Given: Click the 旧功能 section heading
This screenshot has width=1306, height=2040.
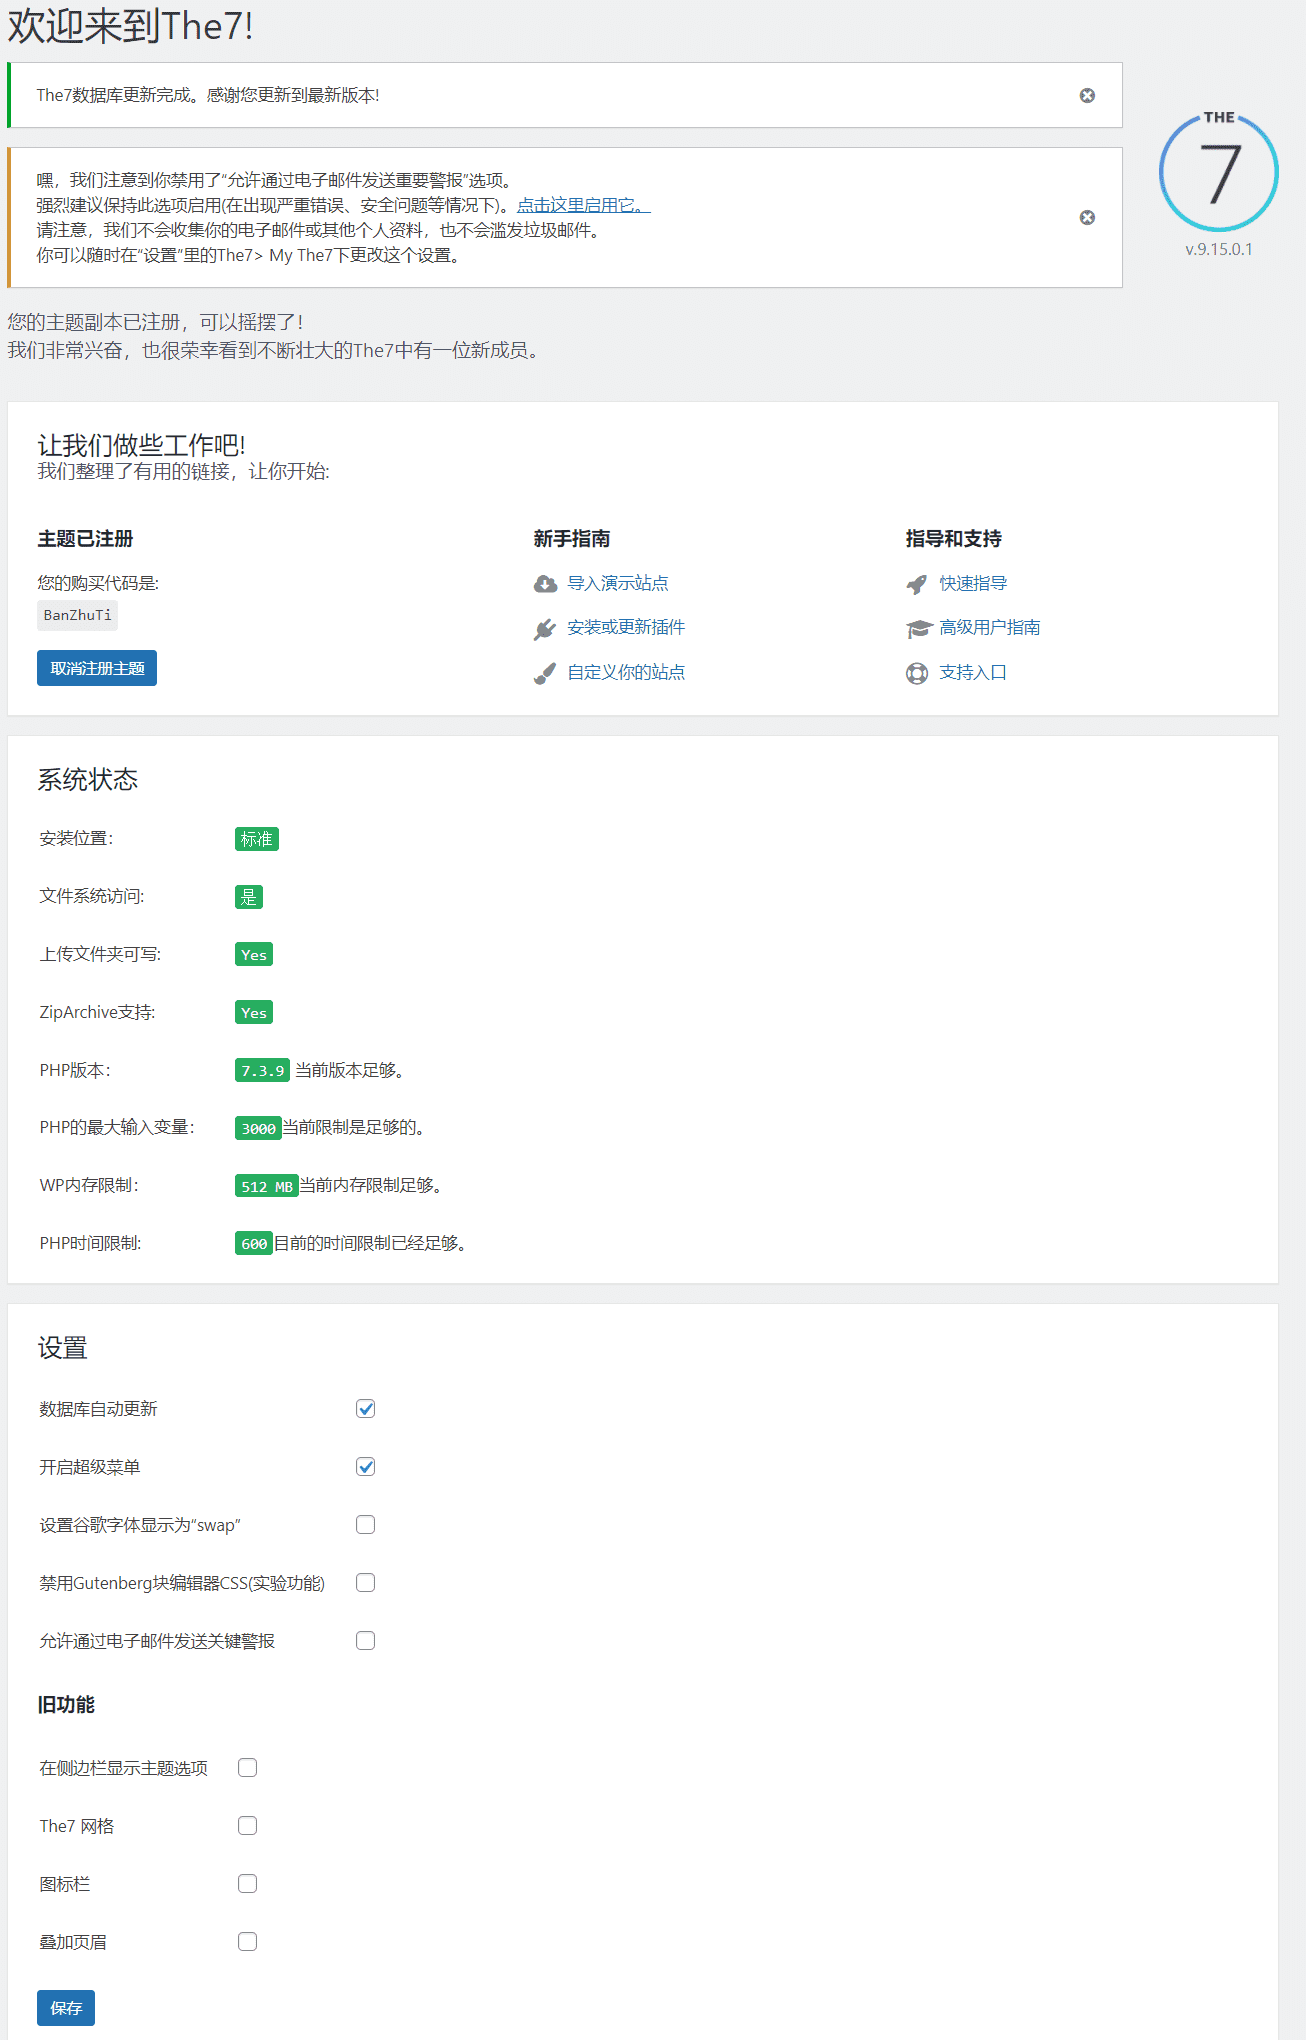Looking at the screenshot, I should [x=66, y=1705].
